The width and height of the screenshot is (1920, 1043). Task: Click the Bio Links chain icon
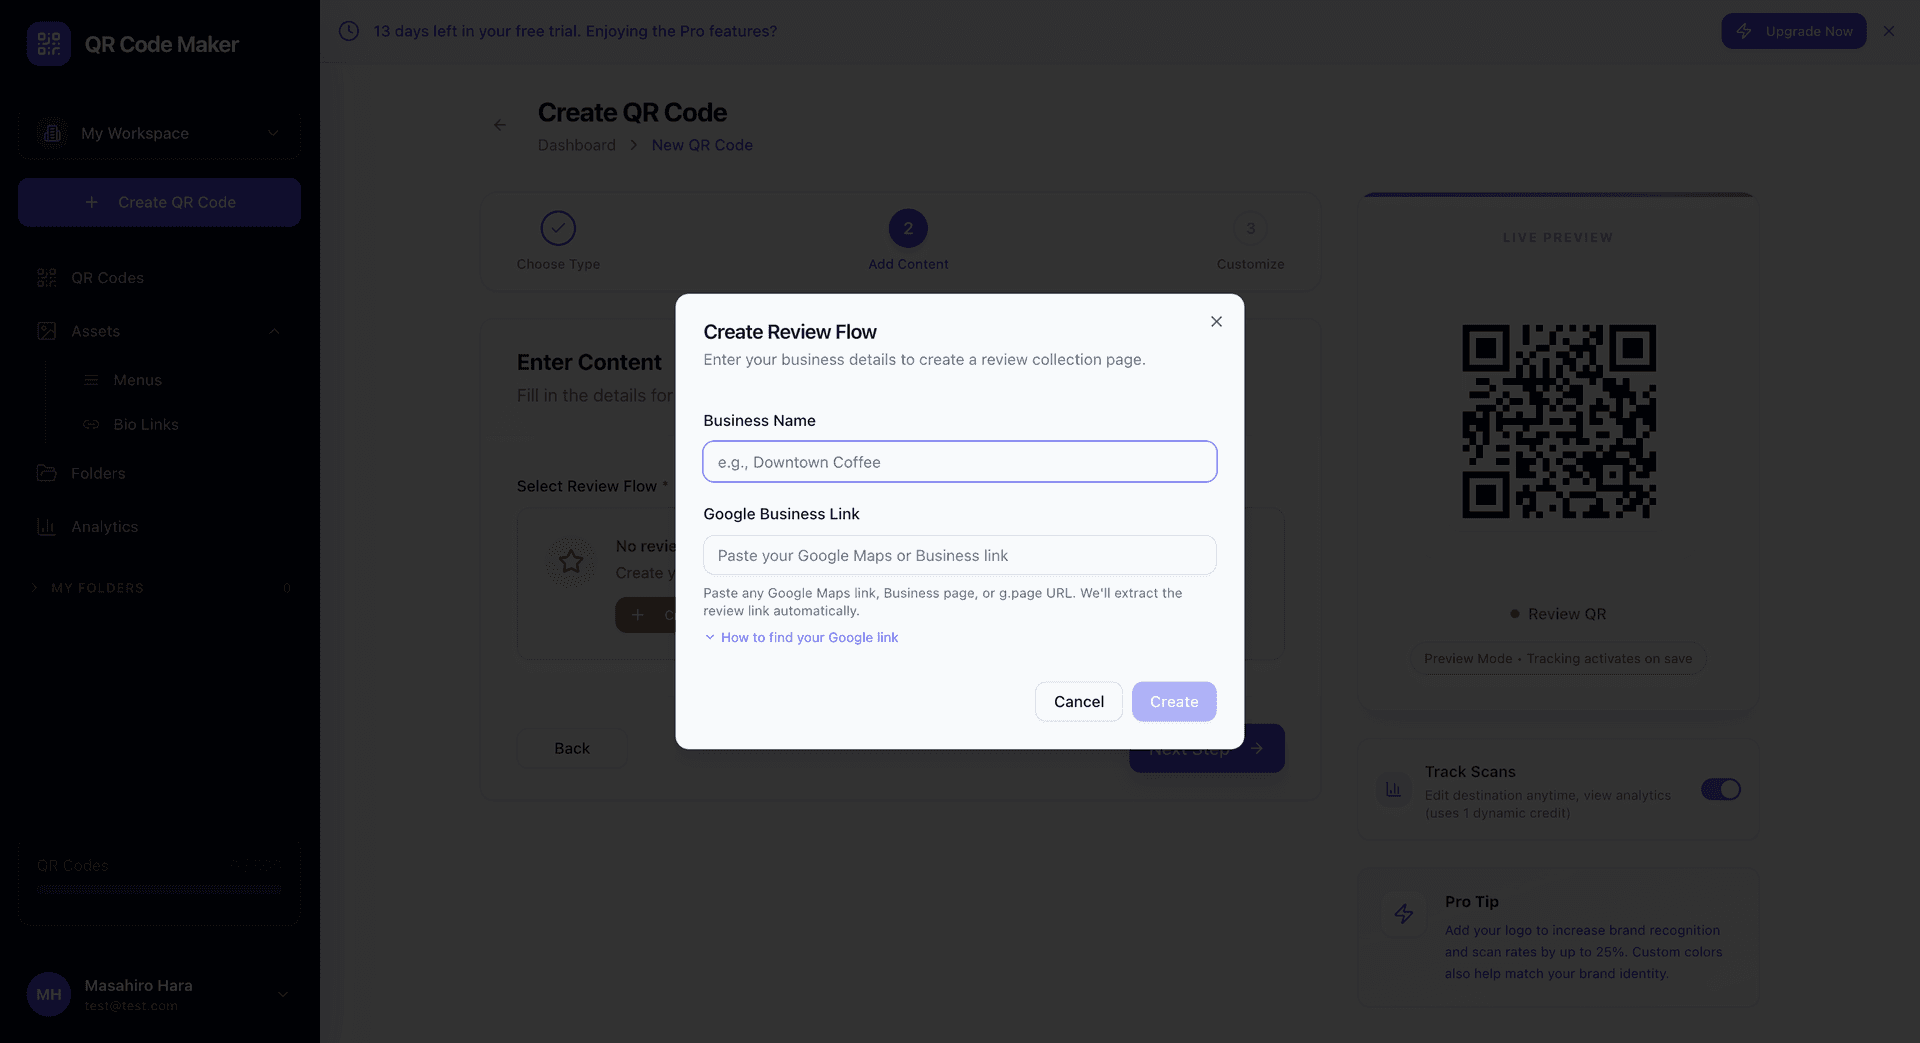point(91,424)
